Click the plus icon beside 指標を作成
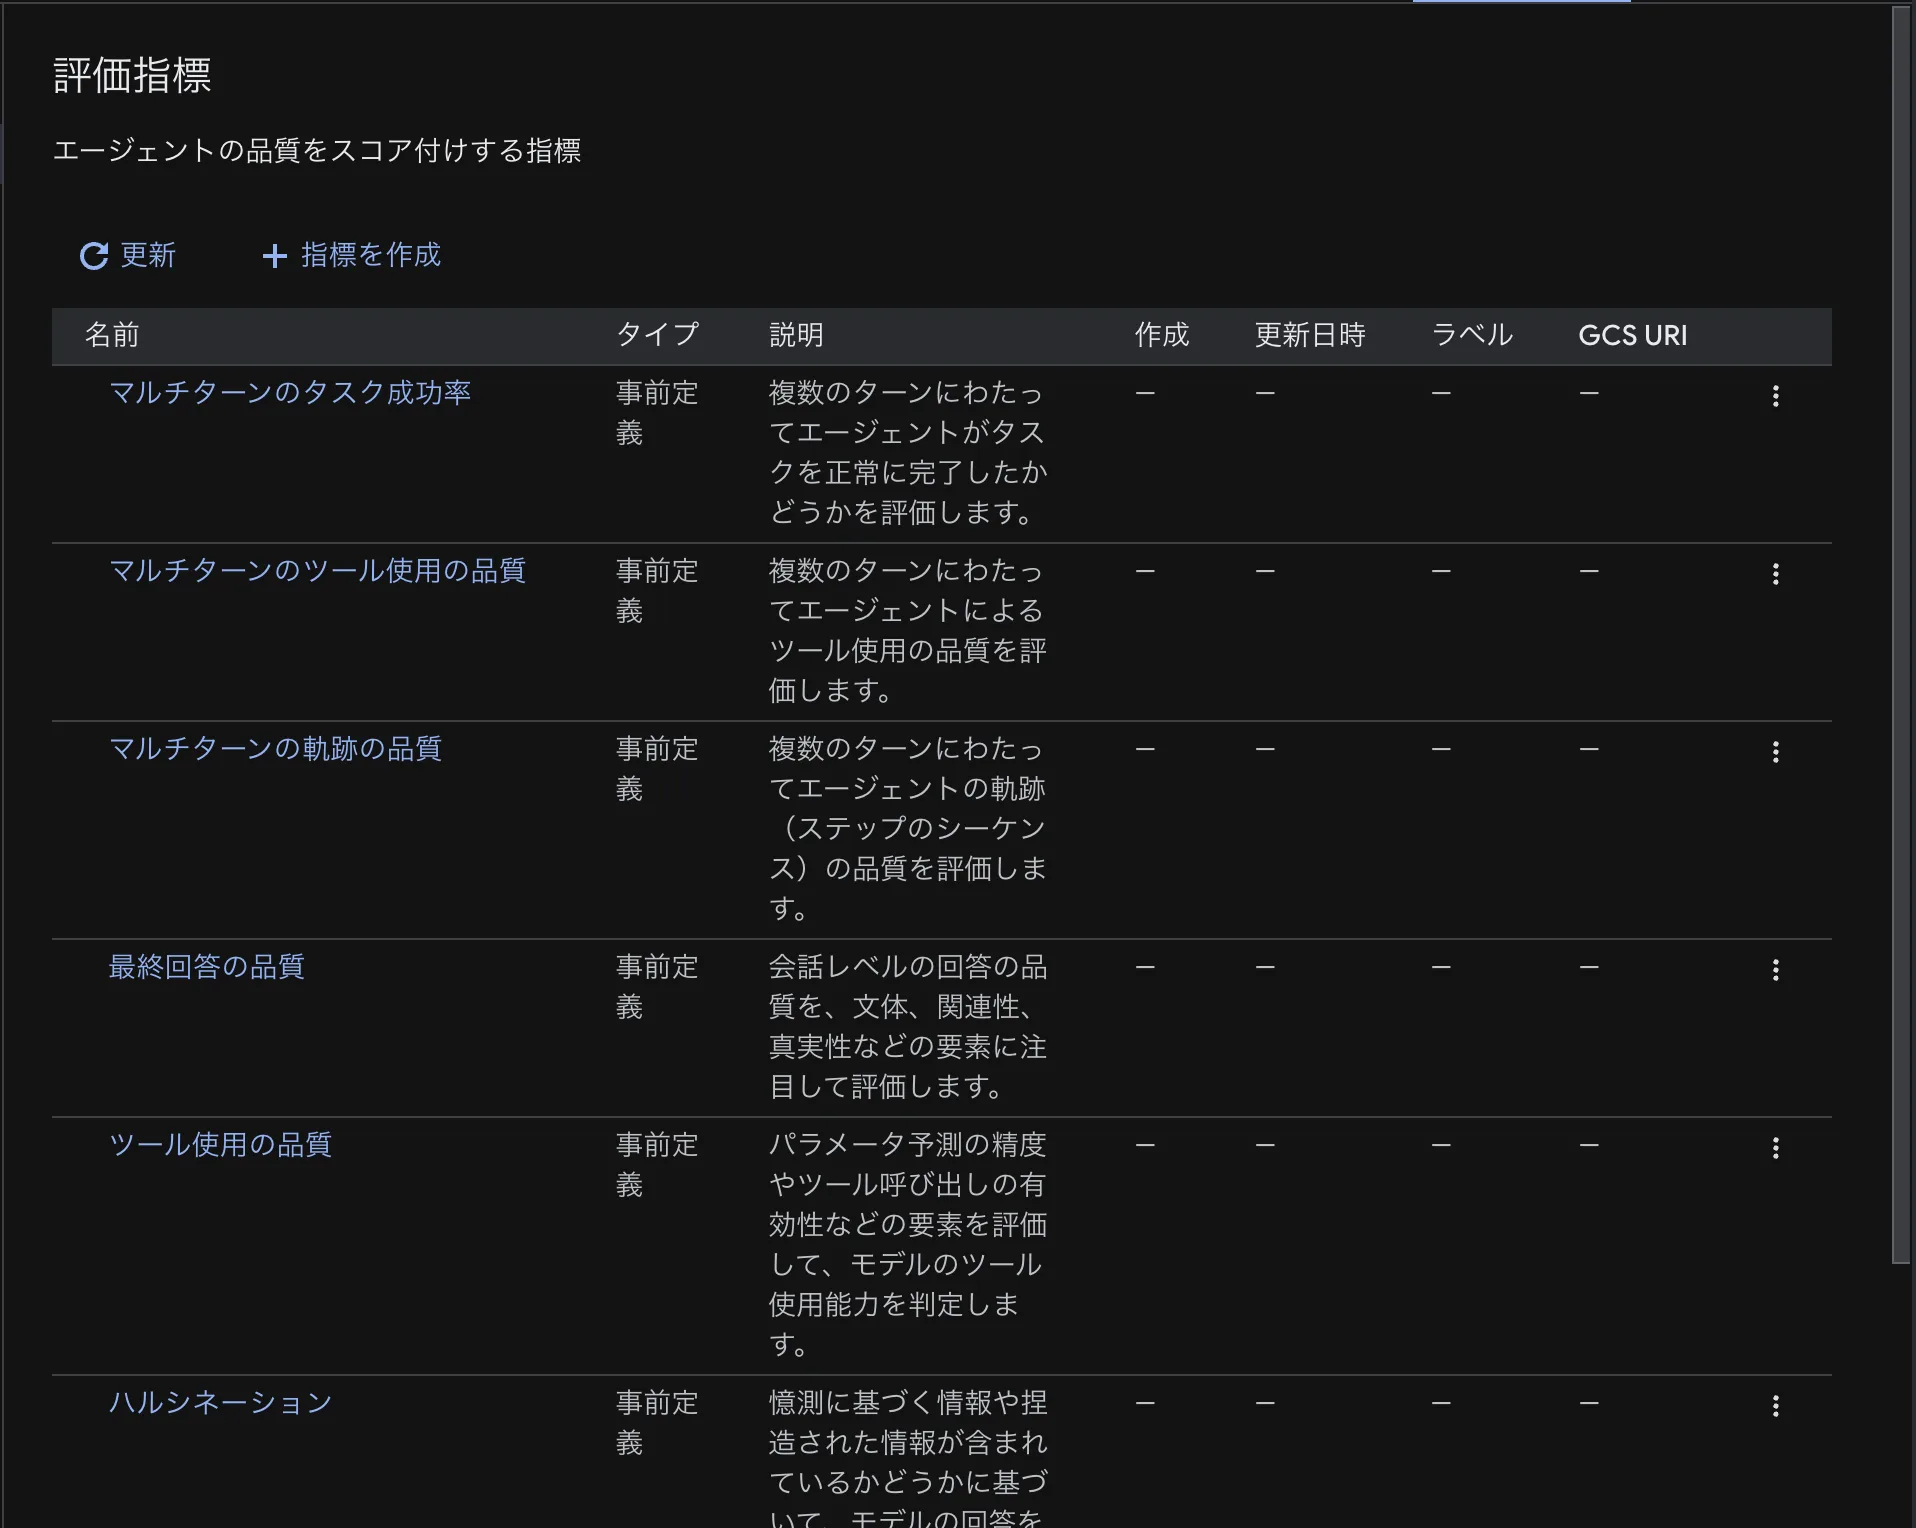 (274, 256)
